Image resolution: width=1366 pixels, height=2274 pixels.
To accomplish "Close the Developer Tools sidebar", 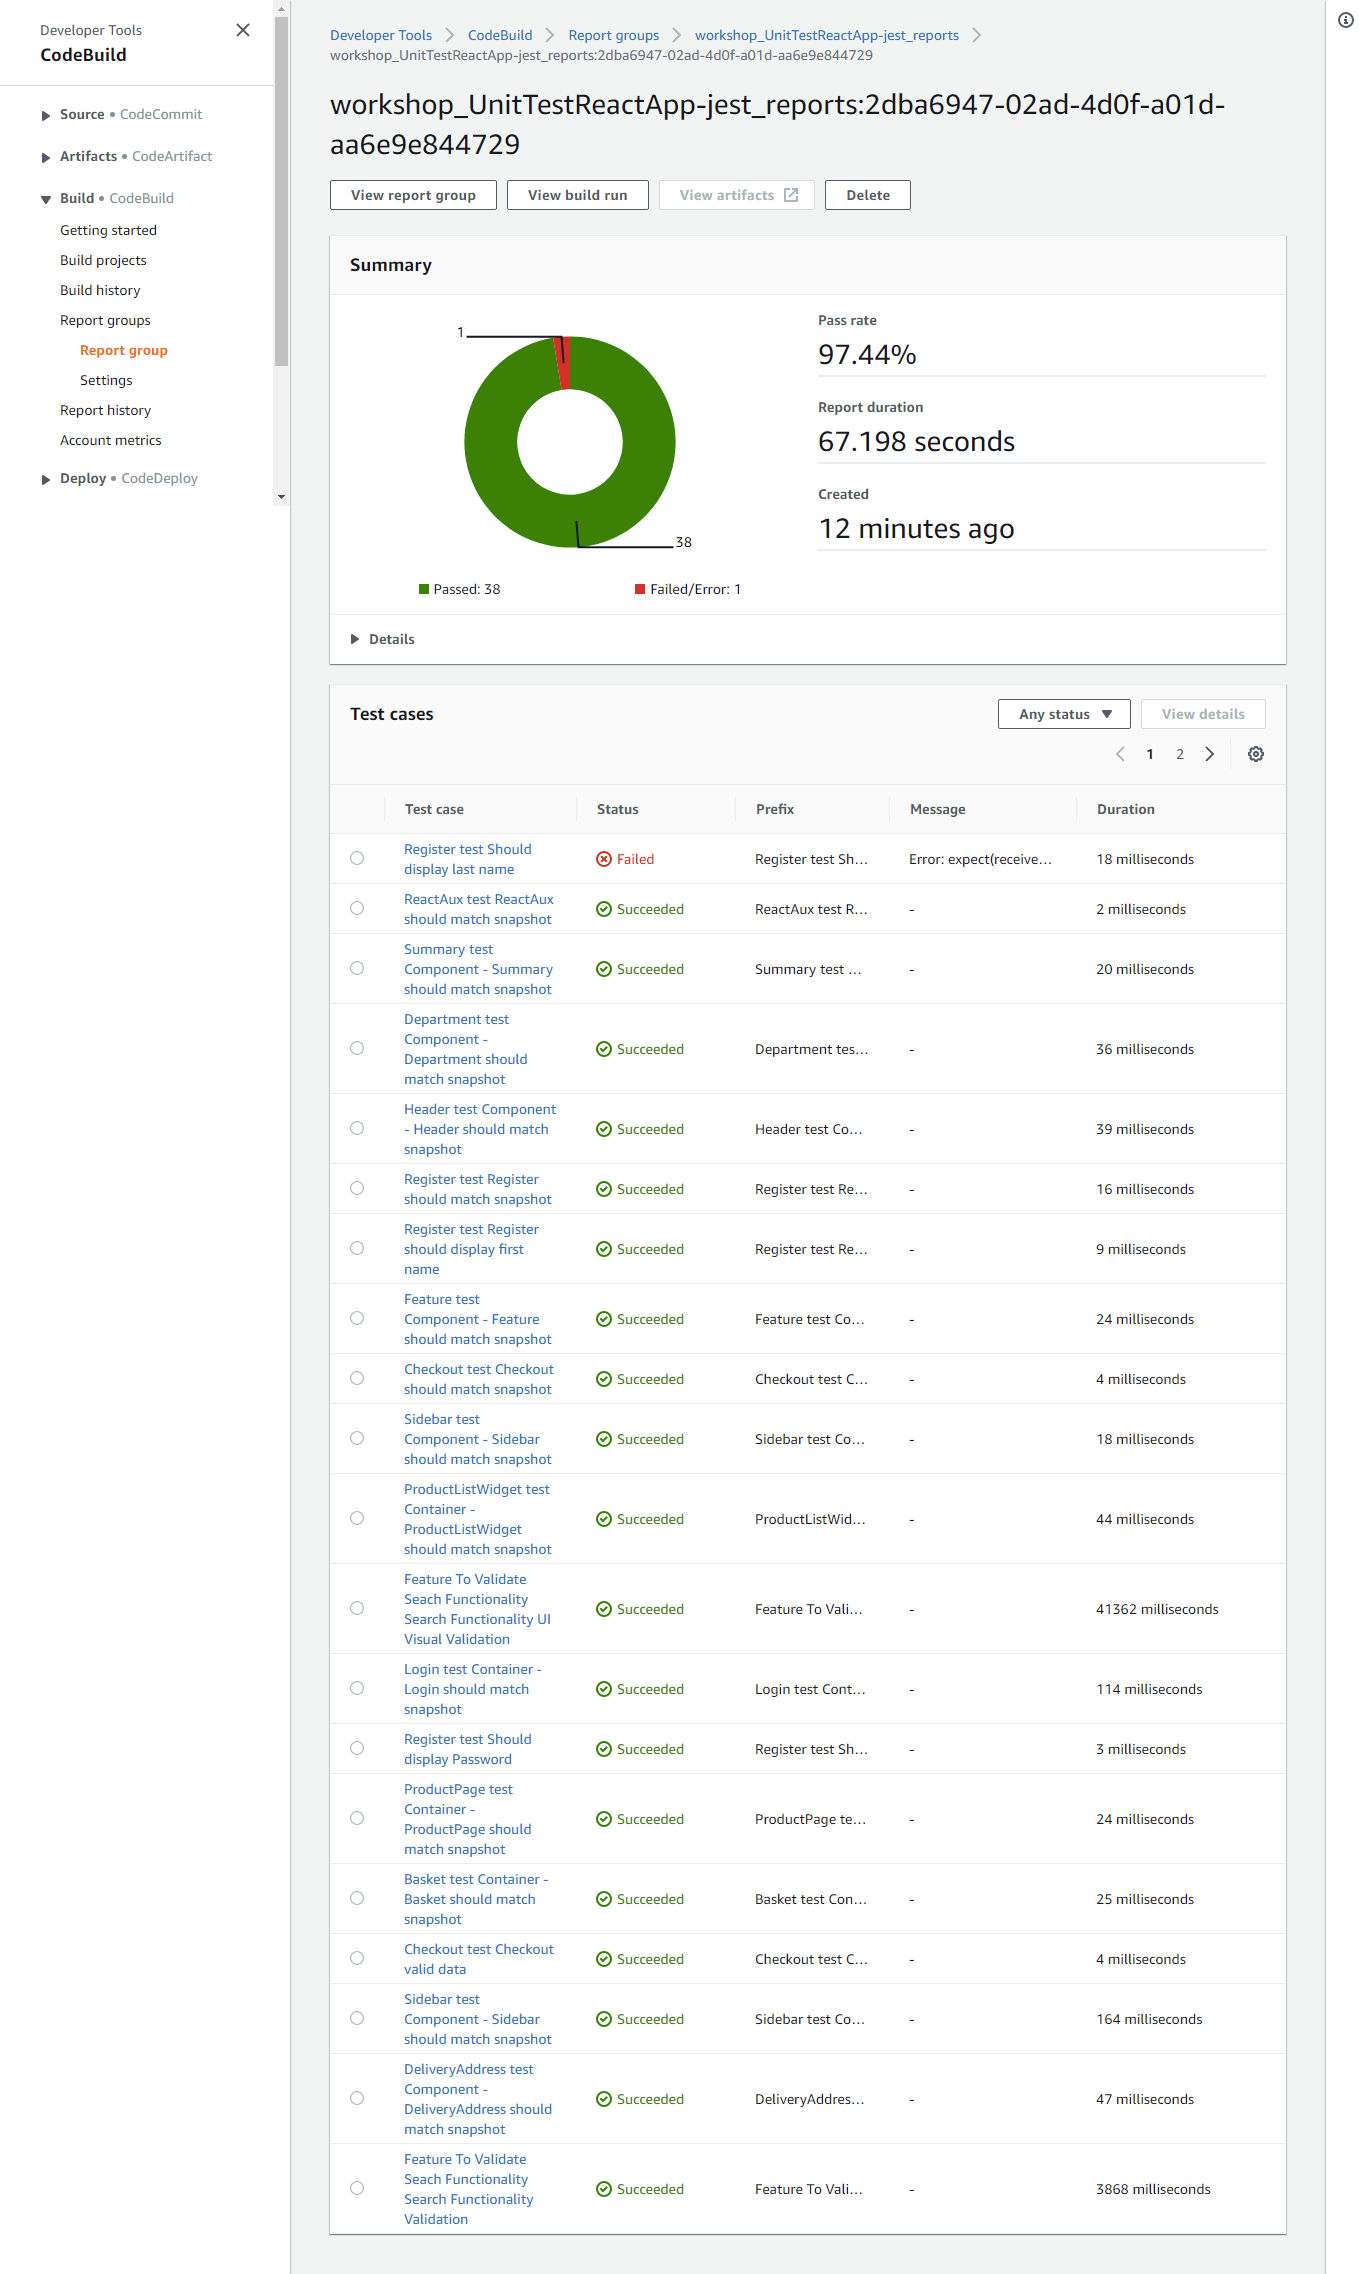I will click(x=243, y=30).
